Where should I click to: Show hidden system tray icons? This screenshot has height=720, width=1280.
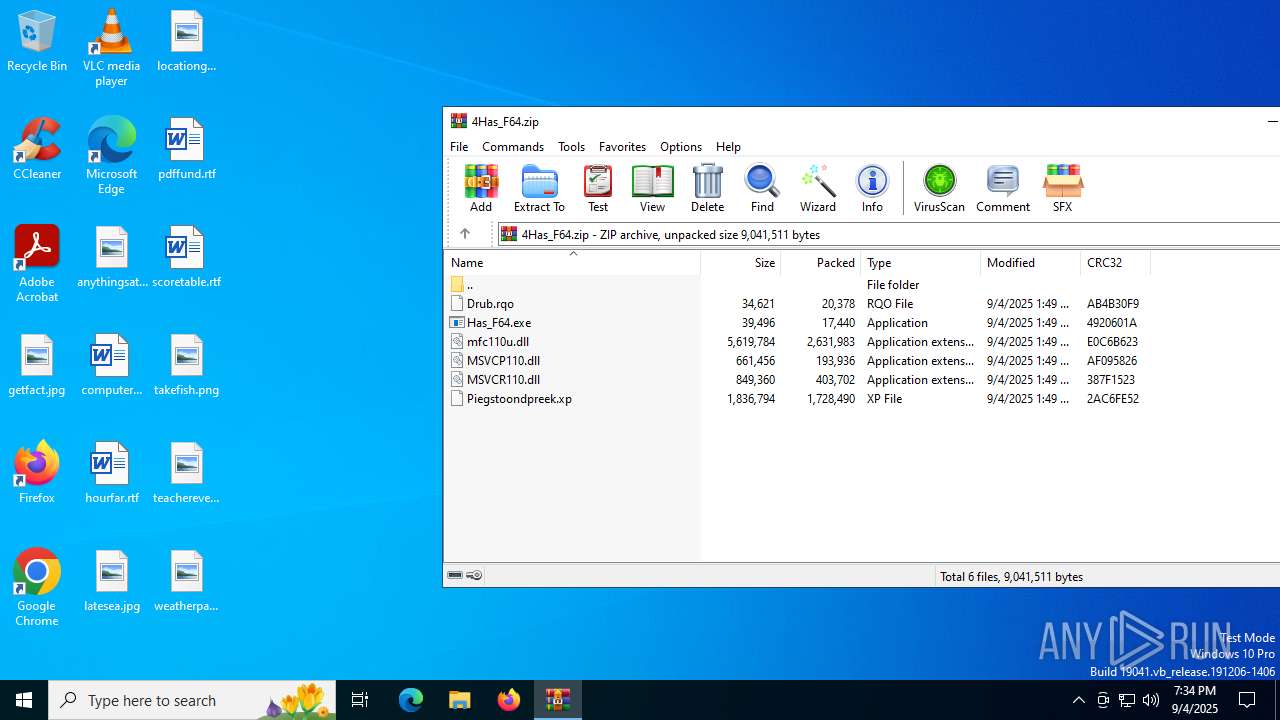[1078, 700]
